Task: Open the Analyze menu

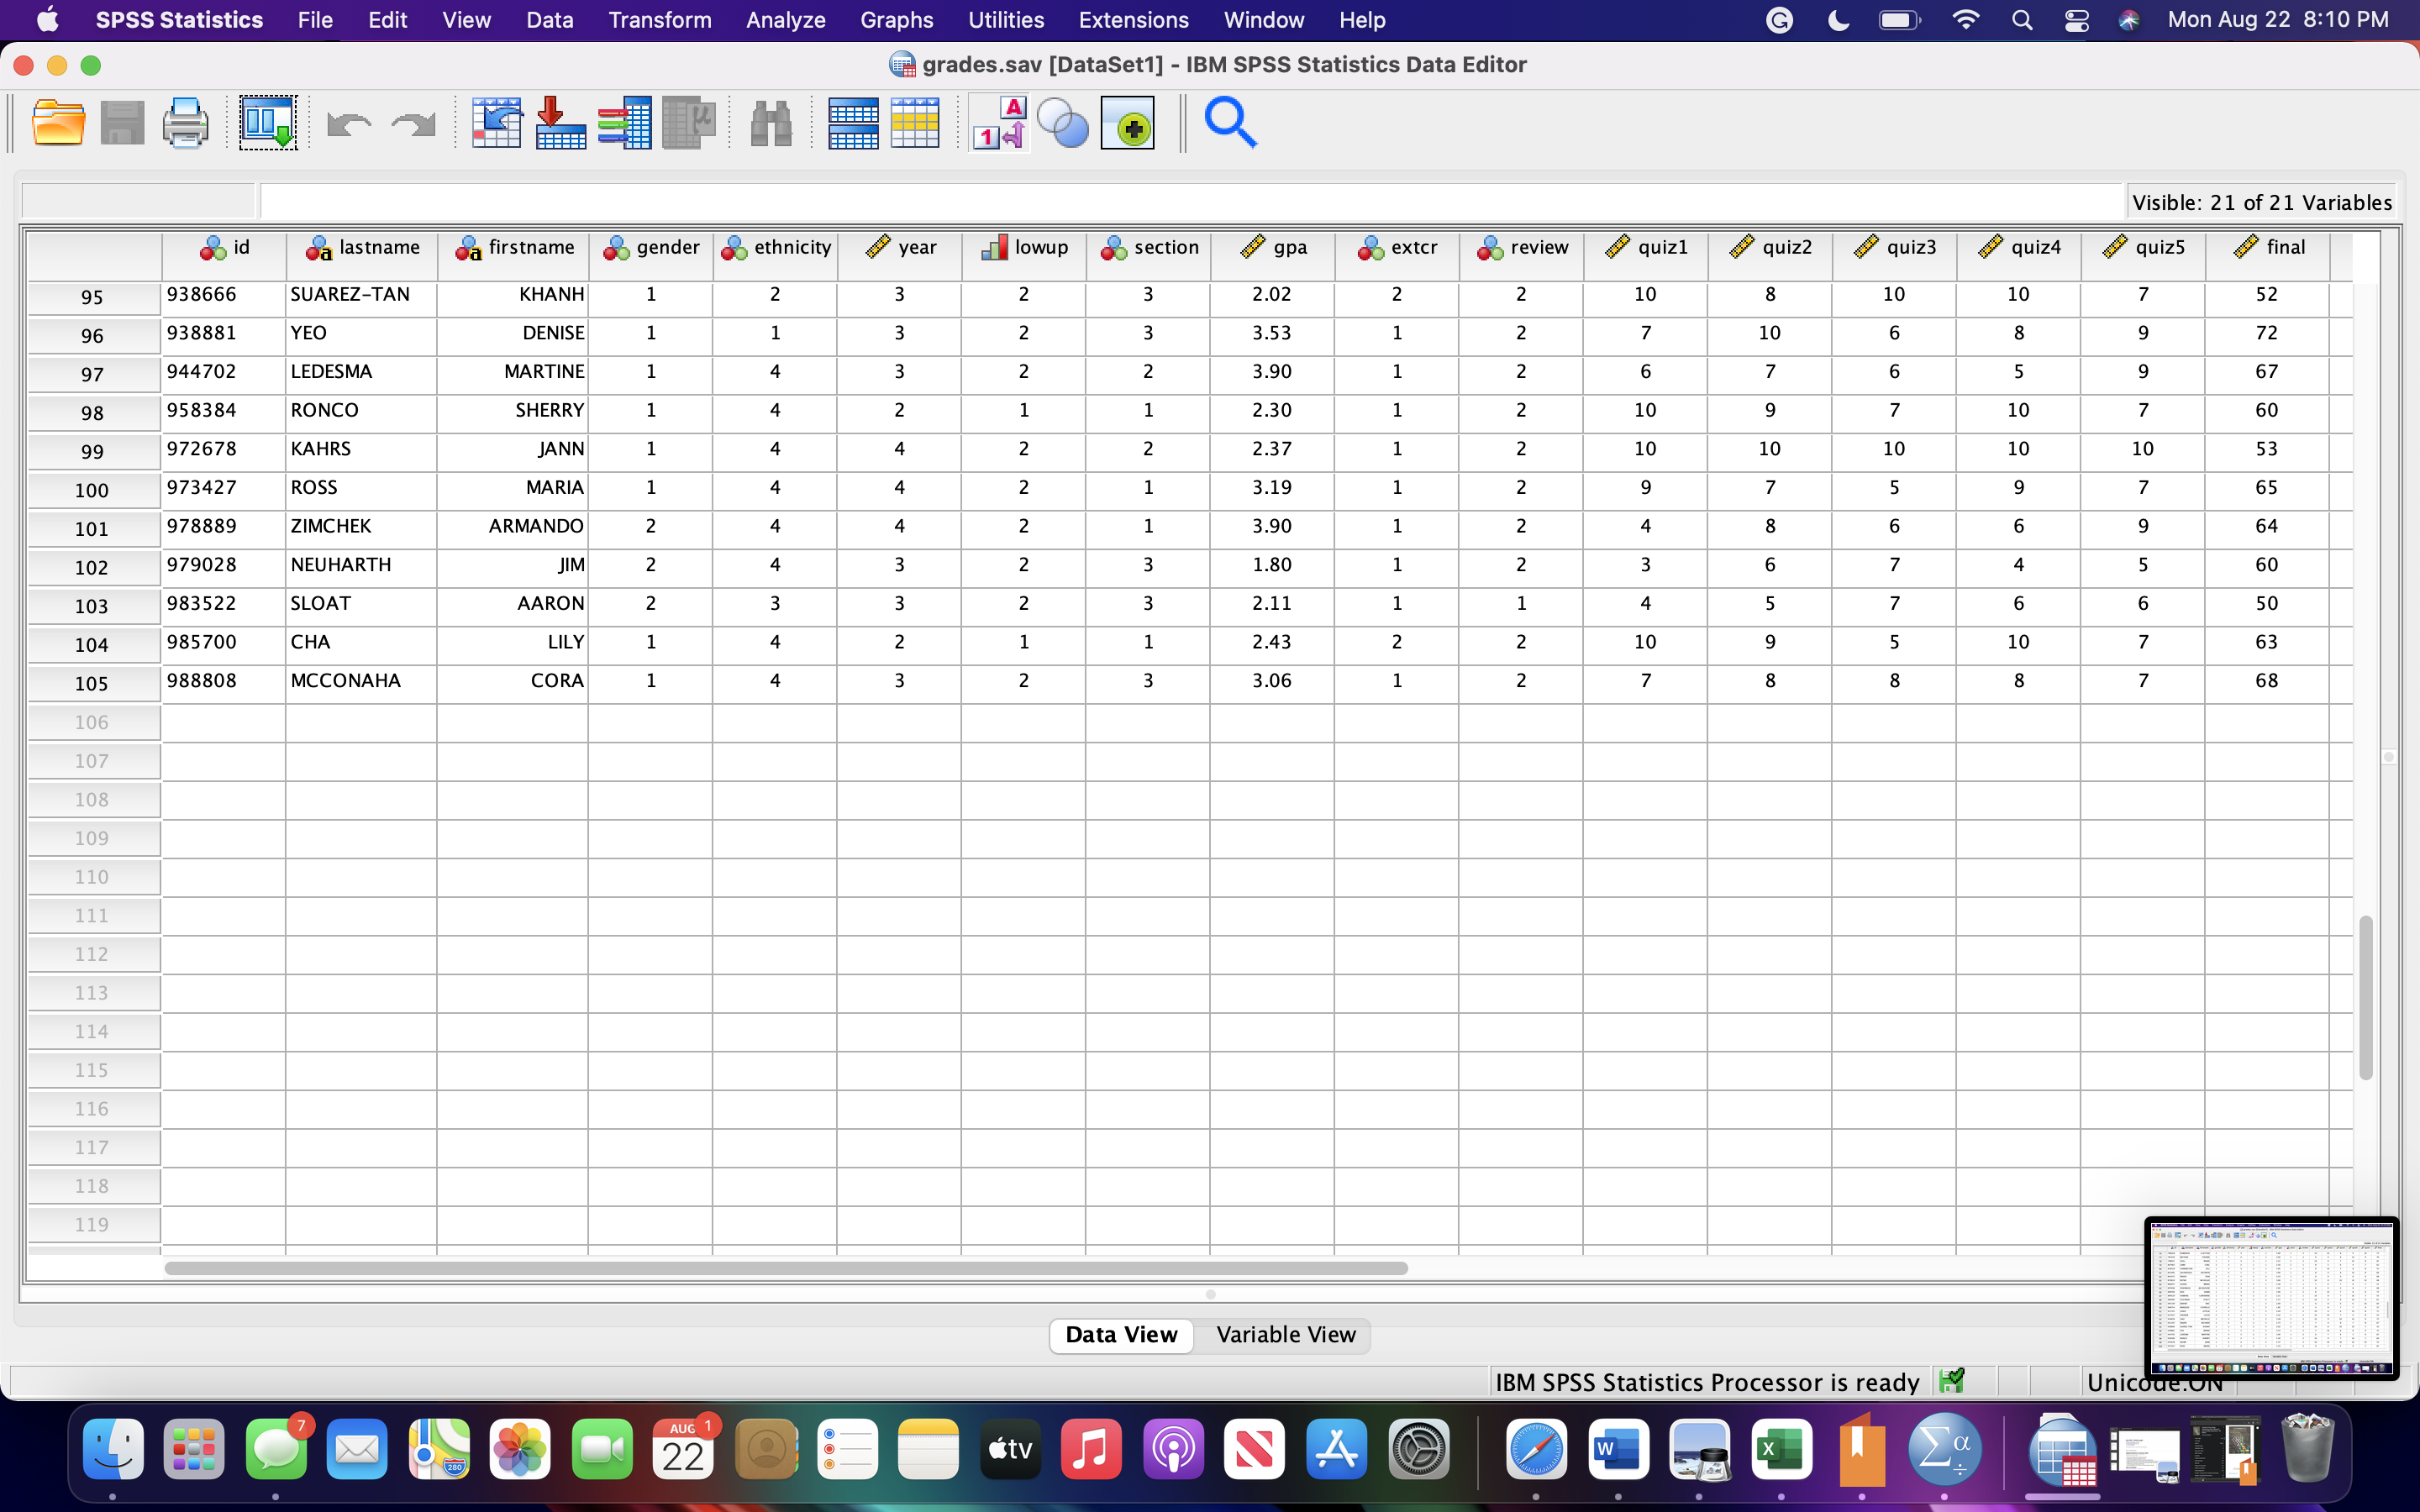Action: coord(786,20)
